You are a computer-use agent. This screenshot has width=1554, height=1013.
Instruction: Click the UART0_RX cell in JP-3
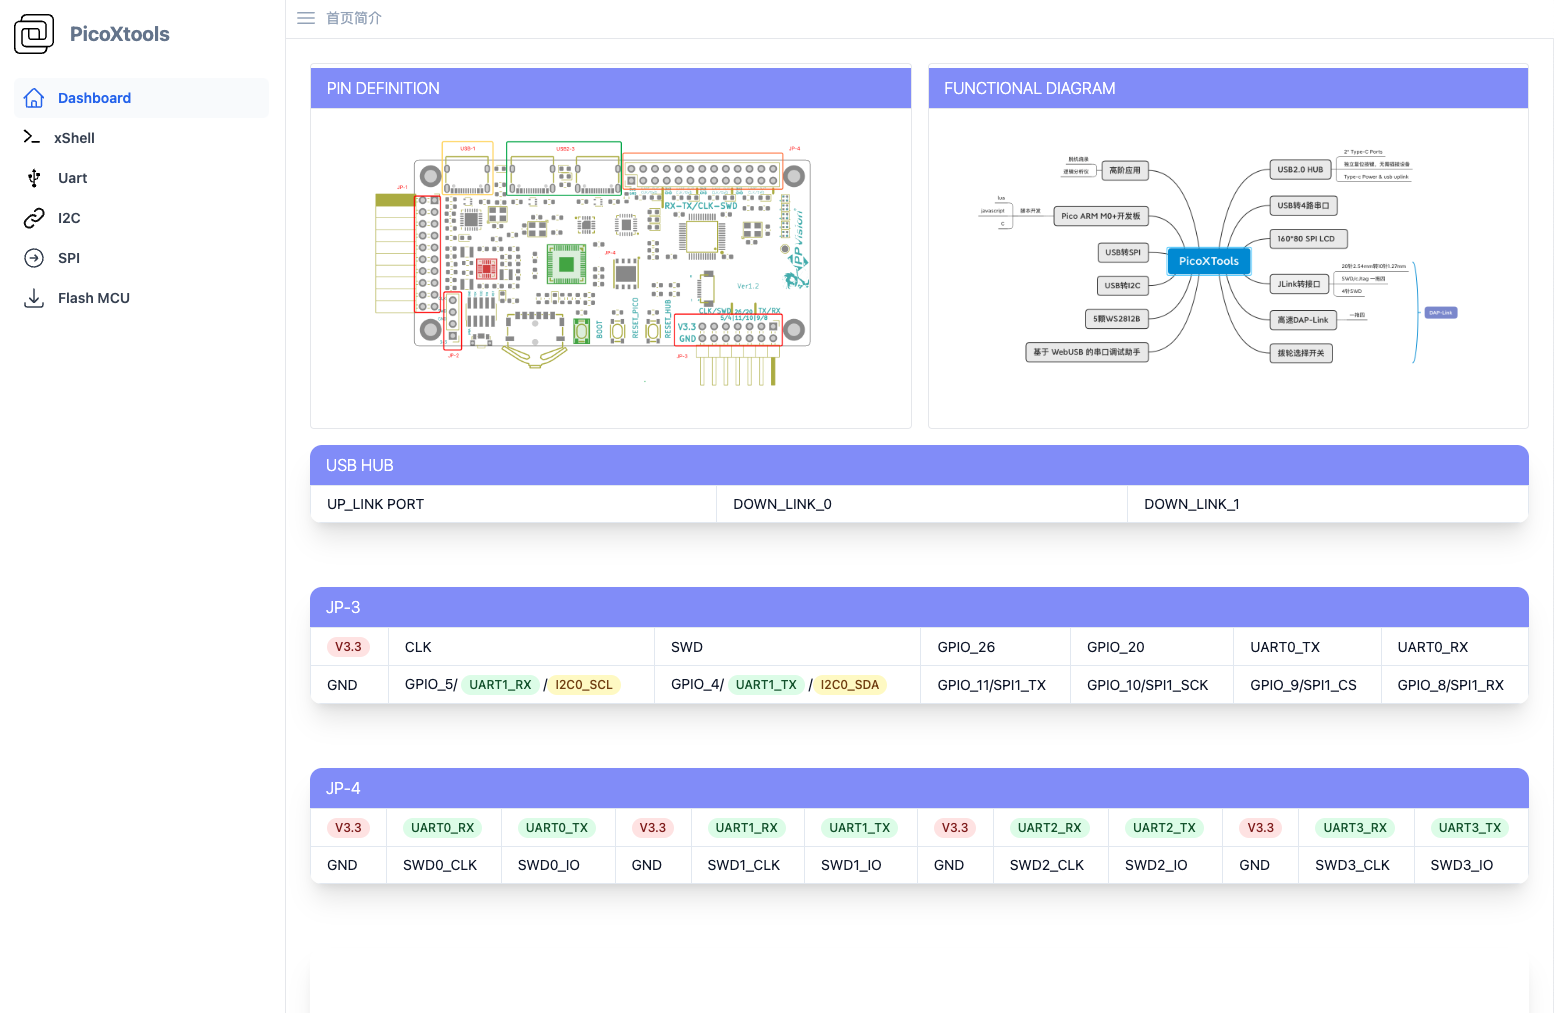[x=1454, y=647]
